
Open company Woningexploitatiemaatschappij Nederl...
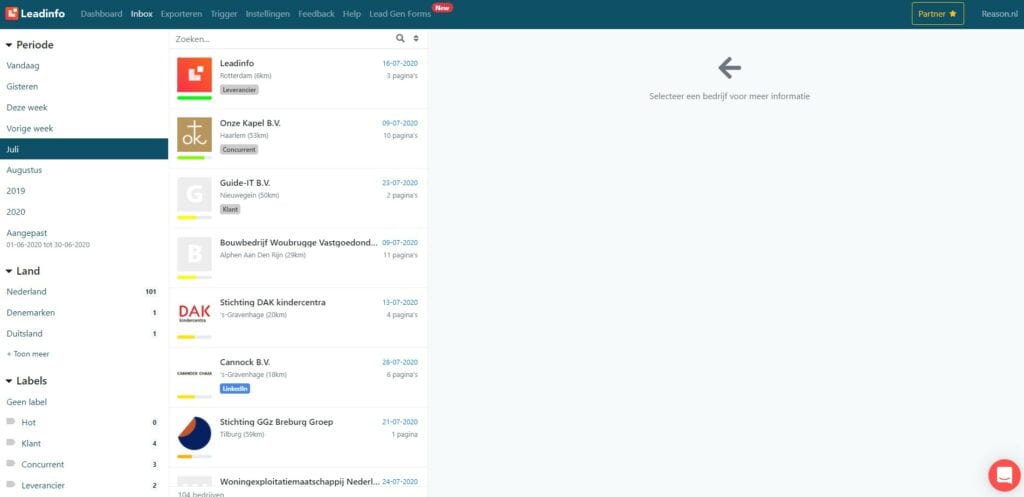coord(300,481)
